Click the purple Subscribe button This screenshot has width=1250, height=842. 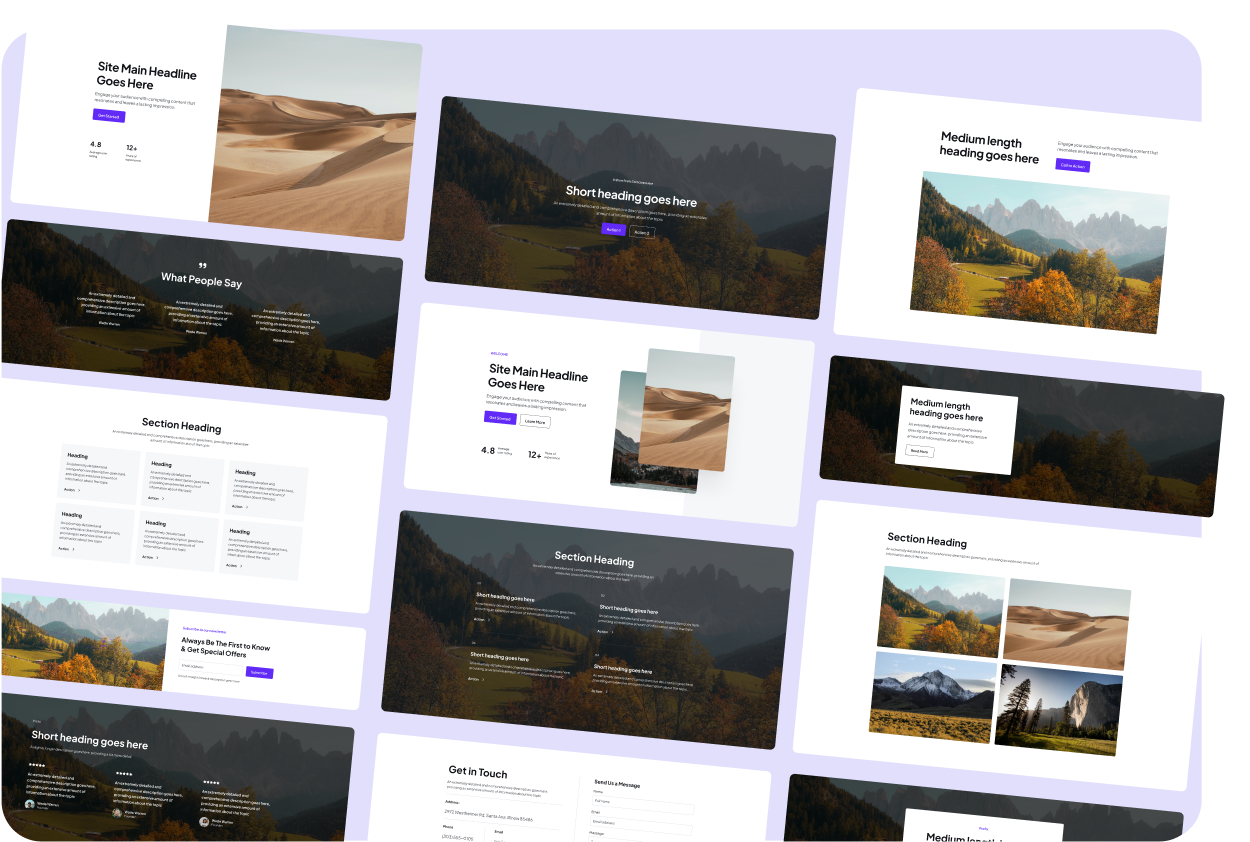click(259, 672)
